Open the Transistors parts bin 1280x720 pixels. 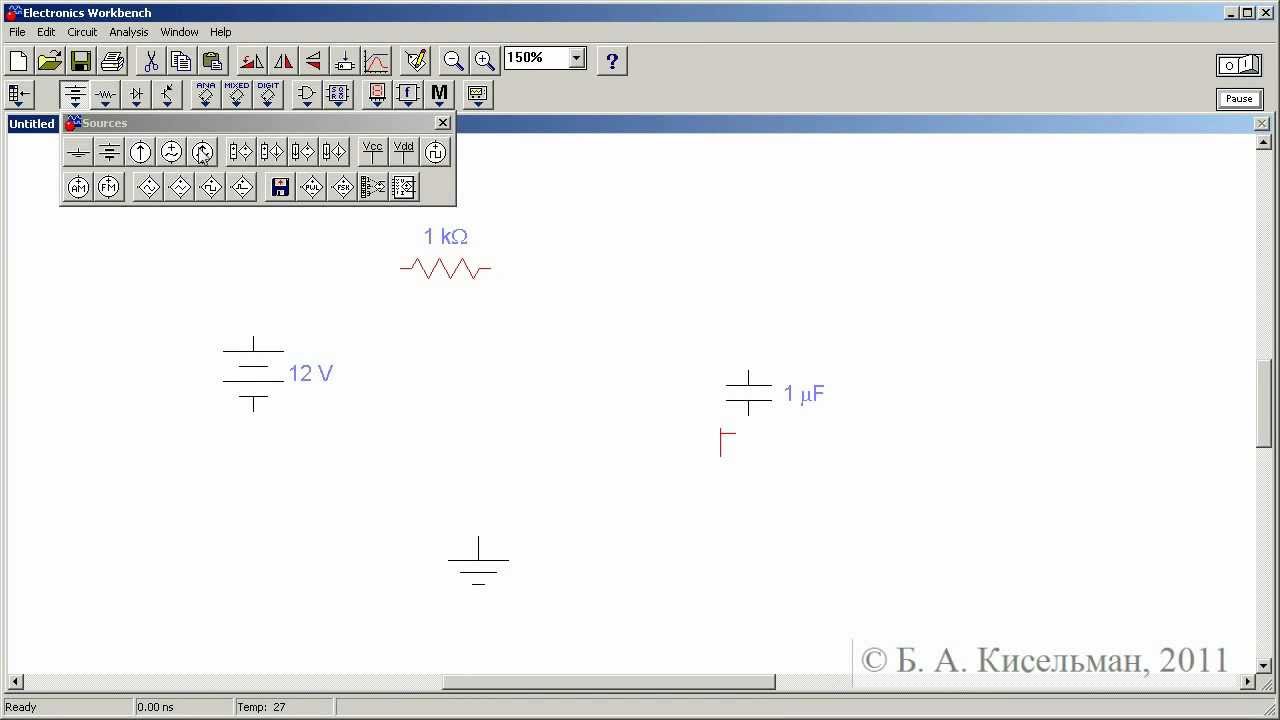(x=167, y=95)
